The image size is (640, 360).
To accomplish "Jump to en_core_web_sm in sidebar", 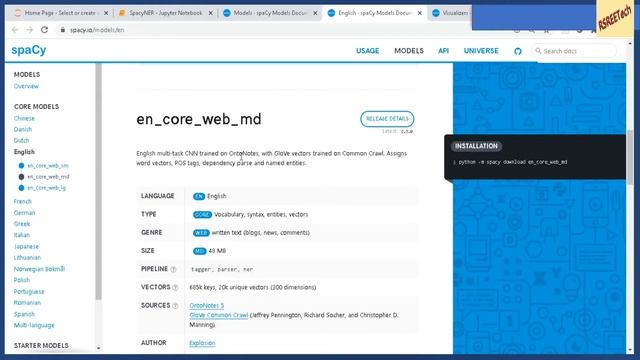I will pyautogui.click(x=48, y=166).
